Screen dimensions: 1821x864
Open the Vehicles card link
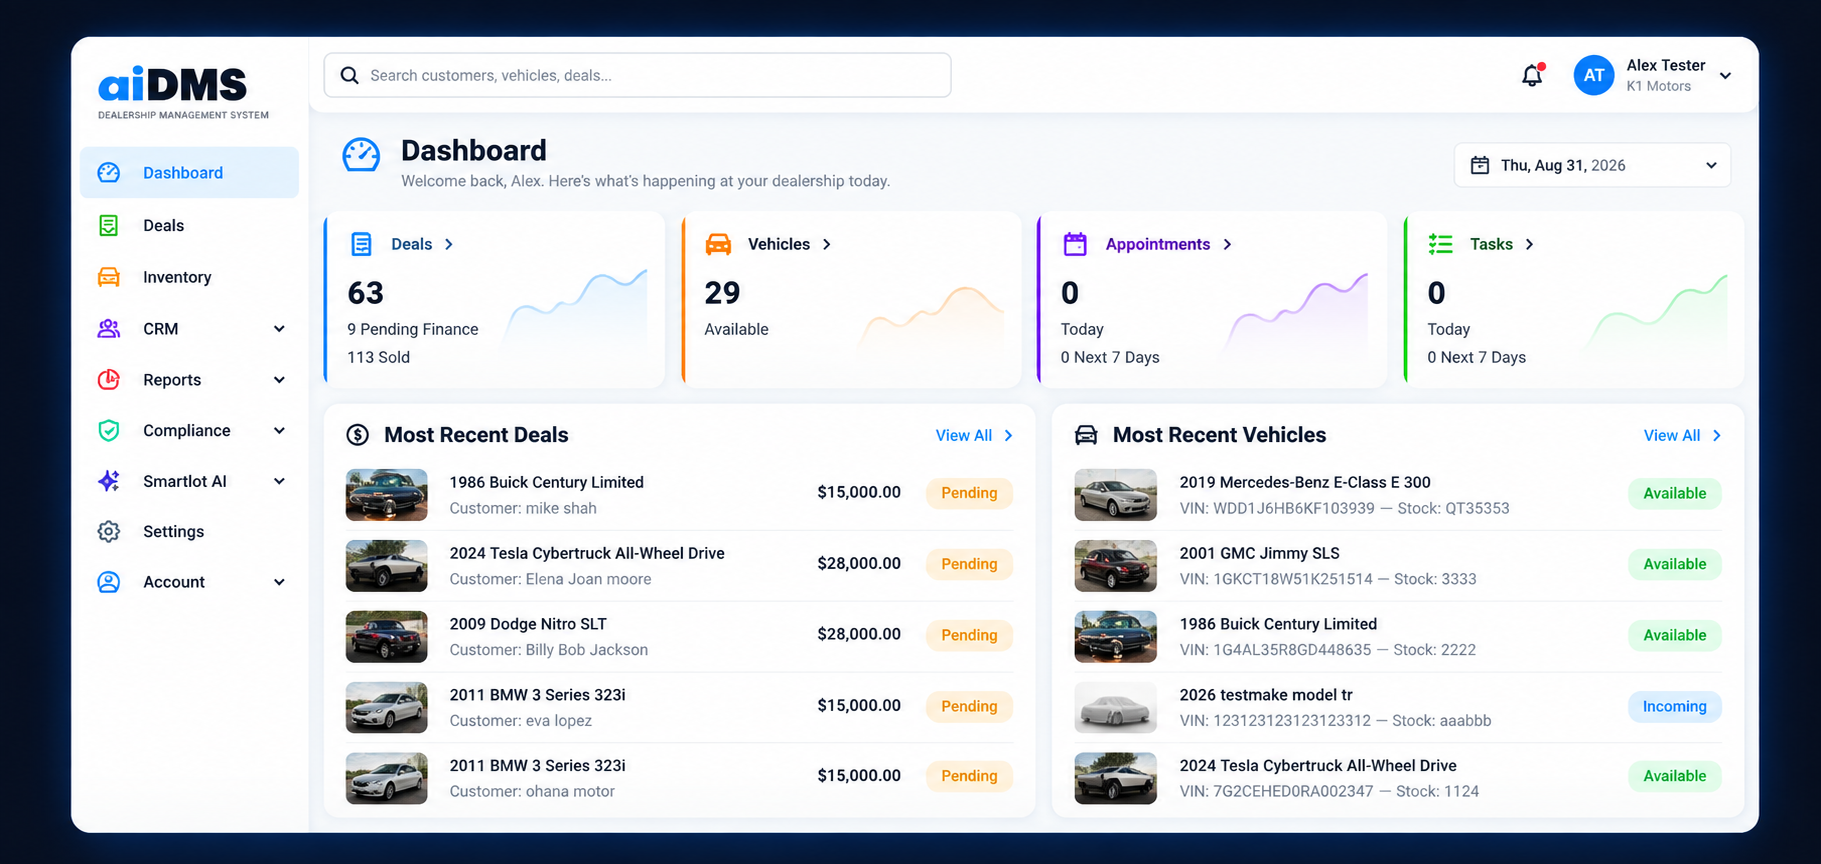pos(789,244)
